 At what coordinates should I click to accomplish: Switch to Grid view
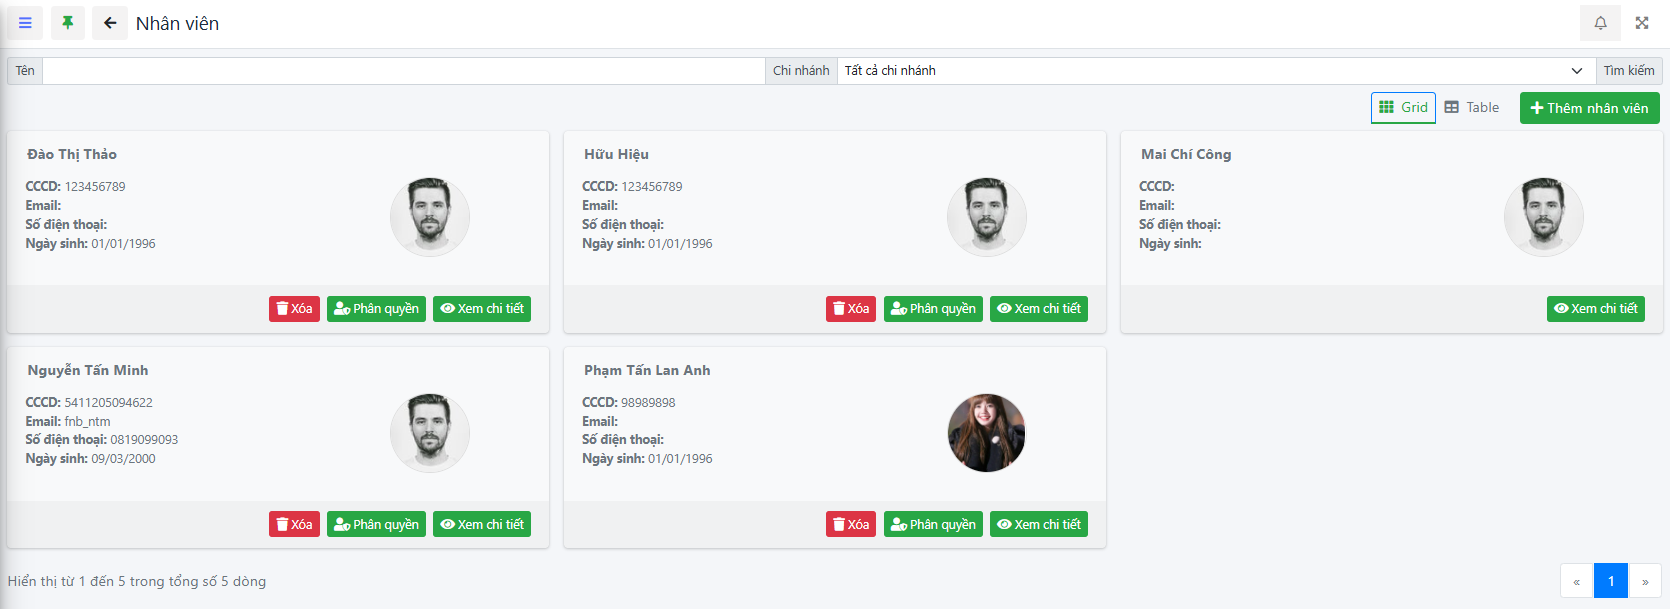coord(1403,108)
